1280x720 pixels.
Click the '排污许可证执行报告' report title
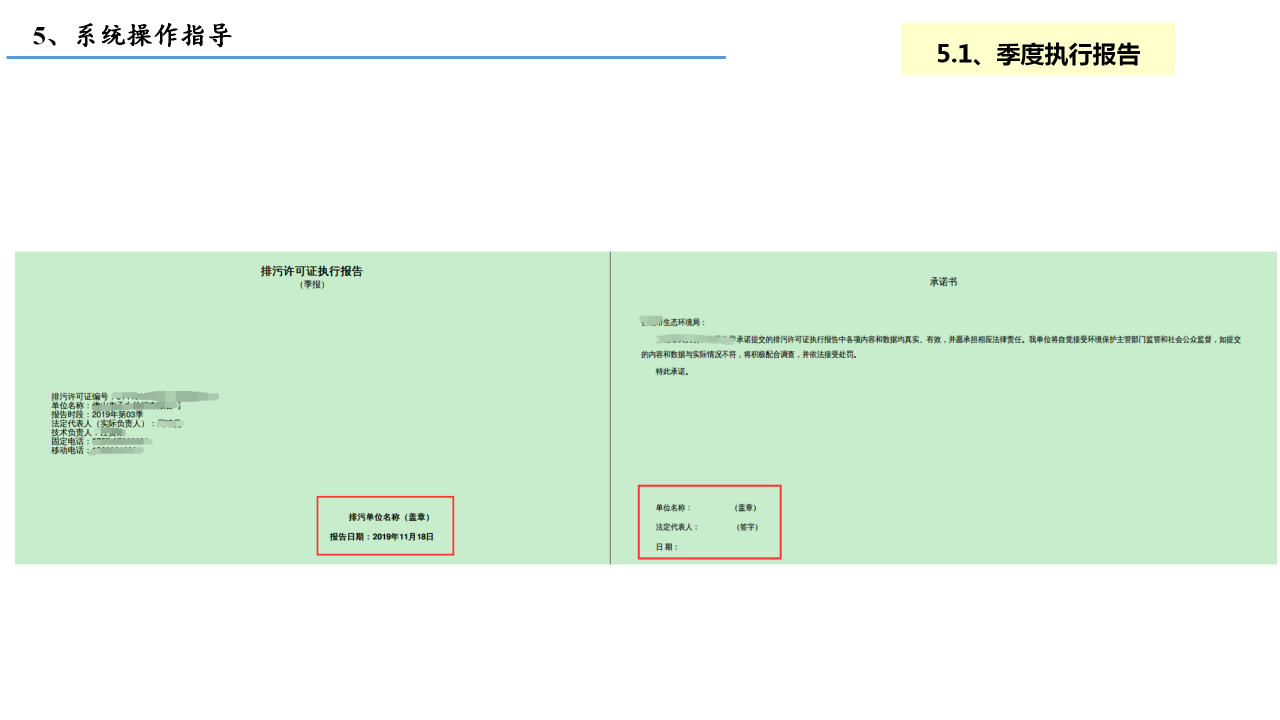click(x=311, y=271)
